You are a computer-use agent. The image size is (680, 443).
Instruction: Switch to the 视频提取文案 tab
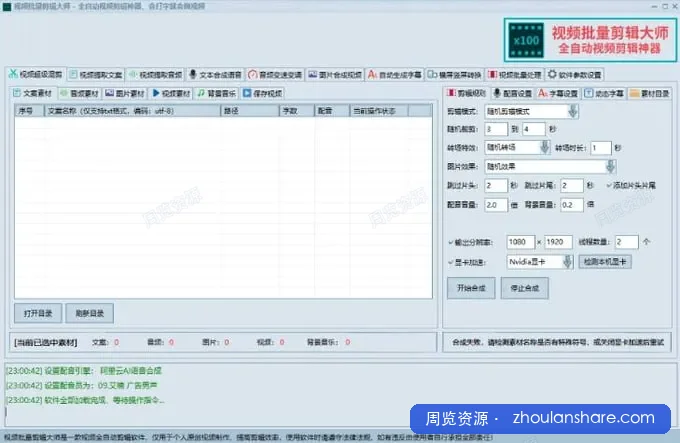point(96,75)
